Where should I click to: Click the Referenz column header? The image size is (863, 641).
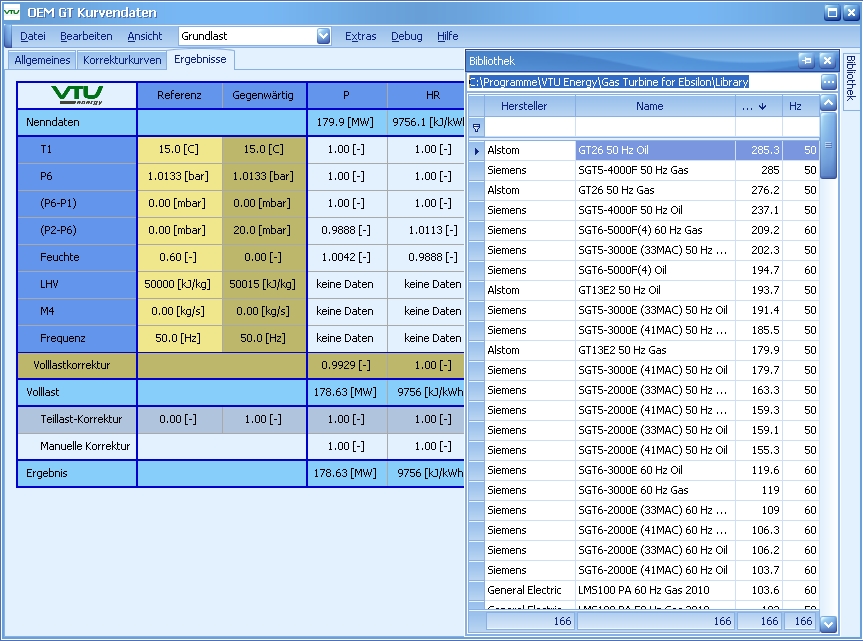click(179, 95)
